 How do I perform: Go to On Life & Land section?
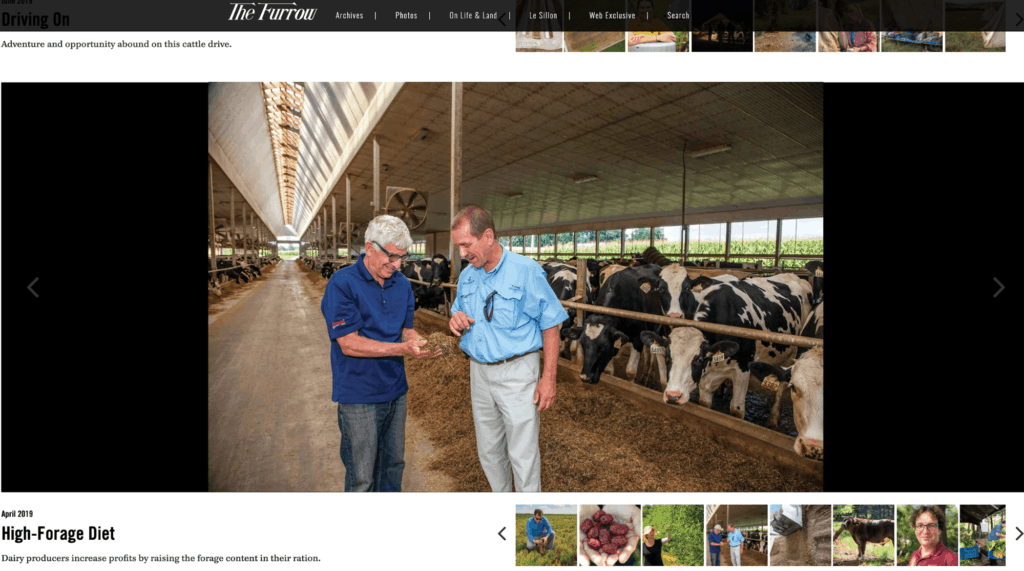[x=473, y=15]
